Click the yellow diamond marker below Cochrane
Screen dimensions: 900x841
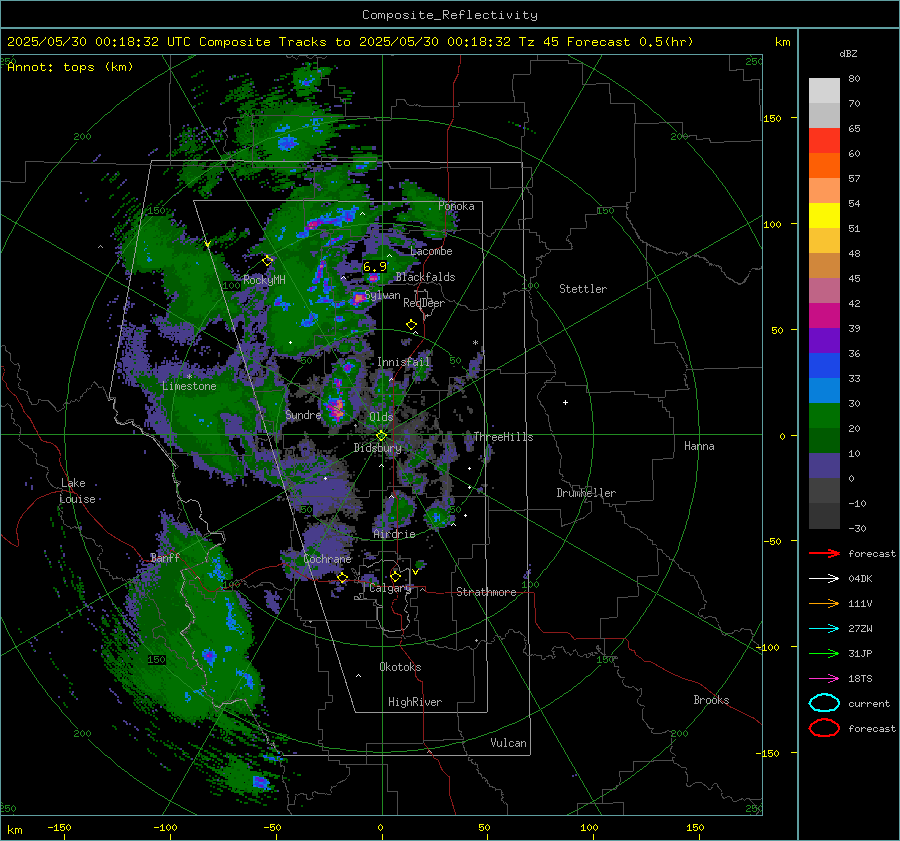[x=343, y=578]
